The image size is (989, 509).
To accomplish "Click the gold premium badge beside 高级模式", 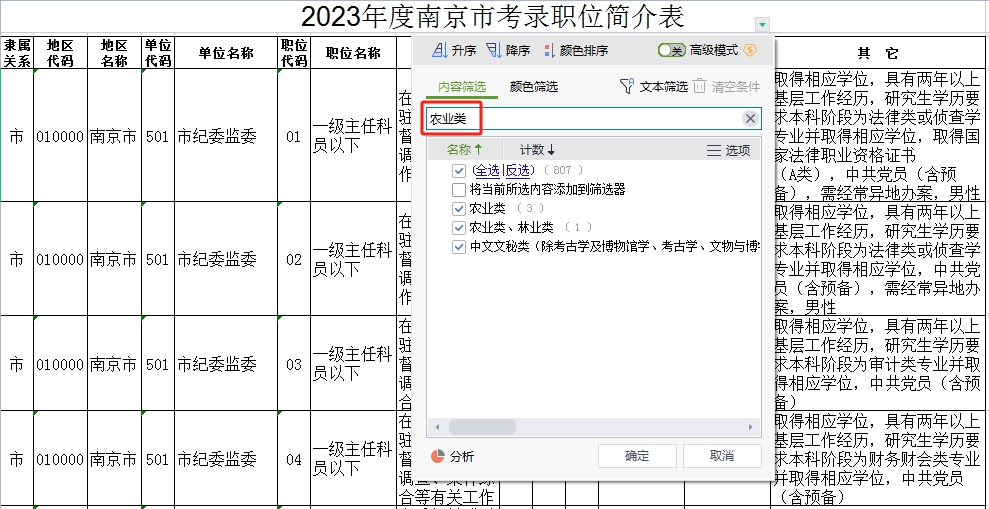I will tap(750, 50).
